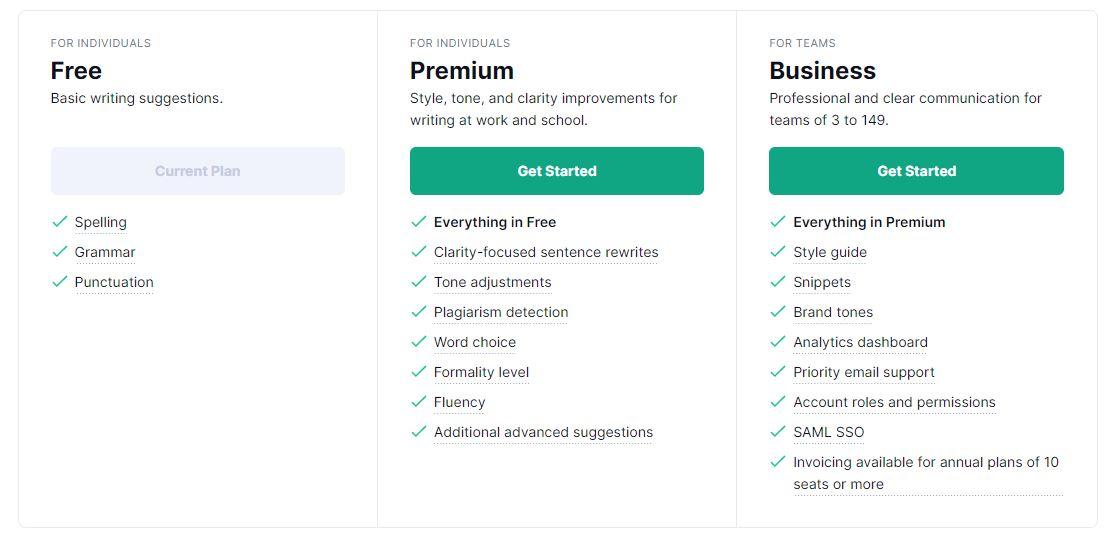Click Priority email support feature
1115x537 pixels.
click(863, 372)
